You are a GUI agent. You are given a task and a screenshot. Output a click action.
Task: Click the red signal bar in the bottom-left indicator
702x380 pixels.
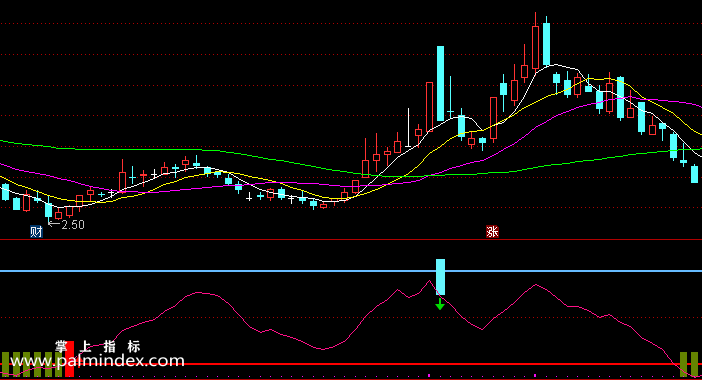(69, 359)
